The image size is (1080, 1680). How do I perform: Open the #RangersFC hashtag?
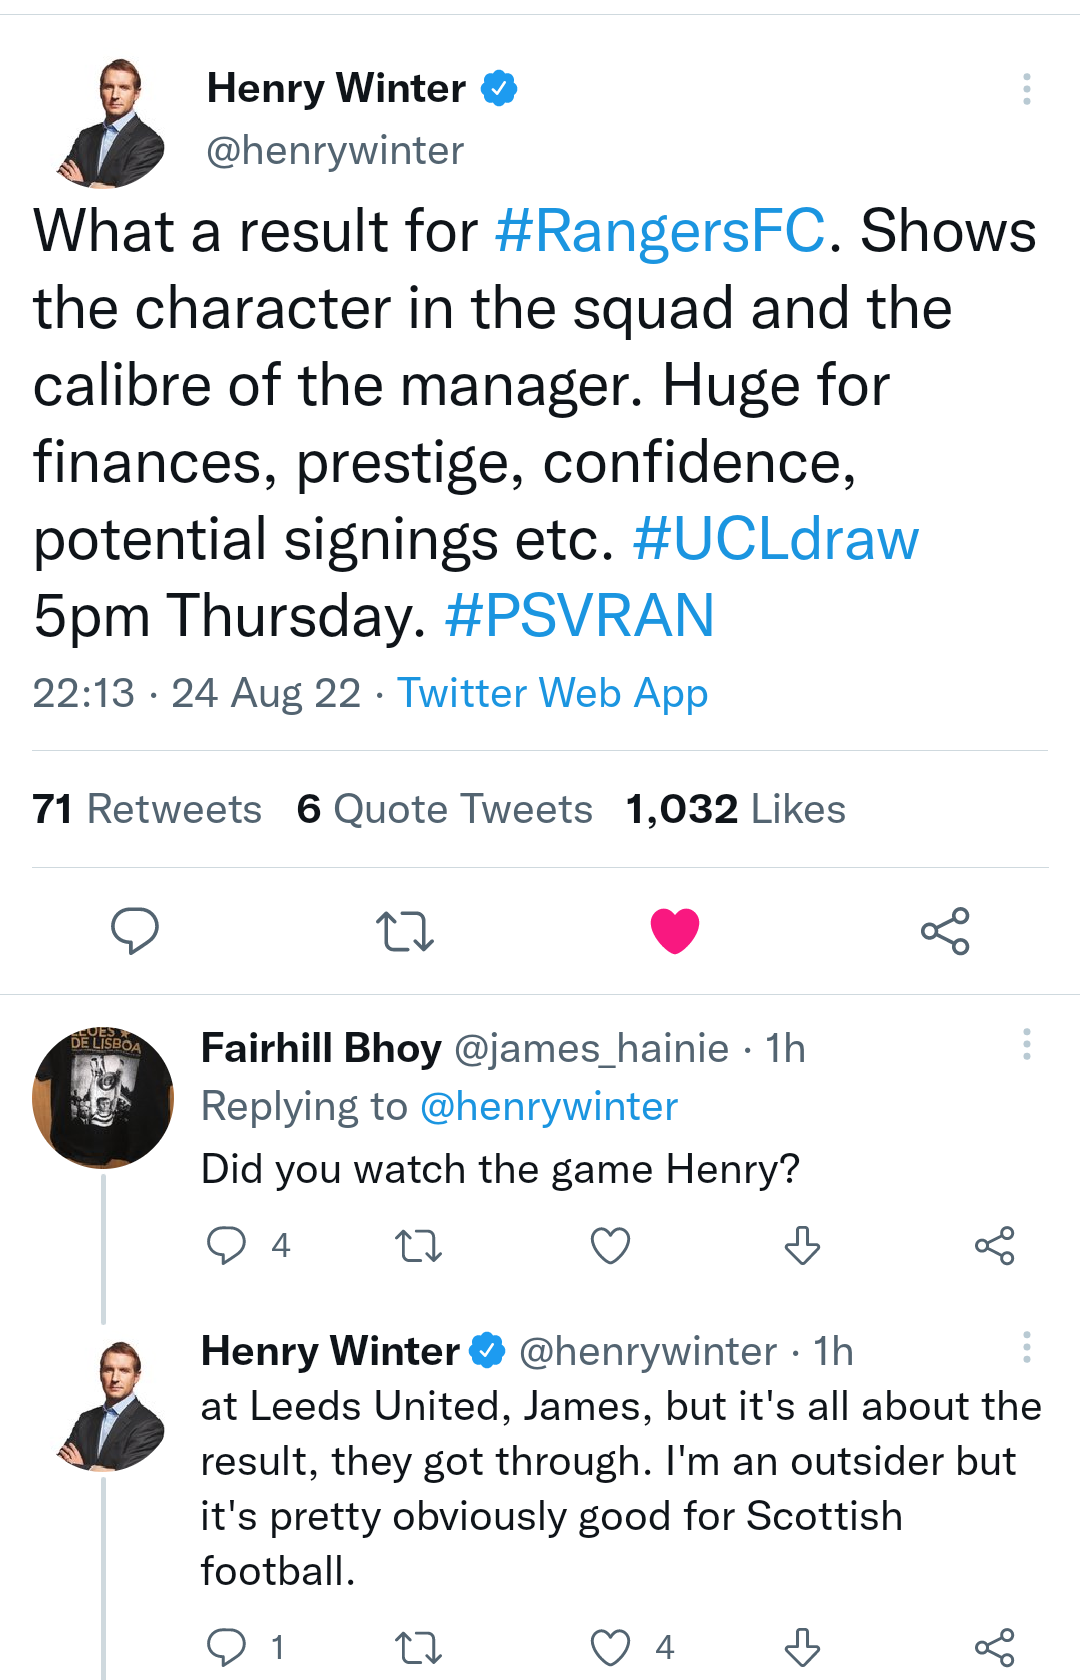[660, 231]
